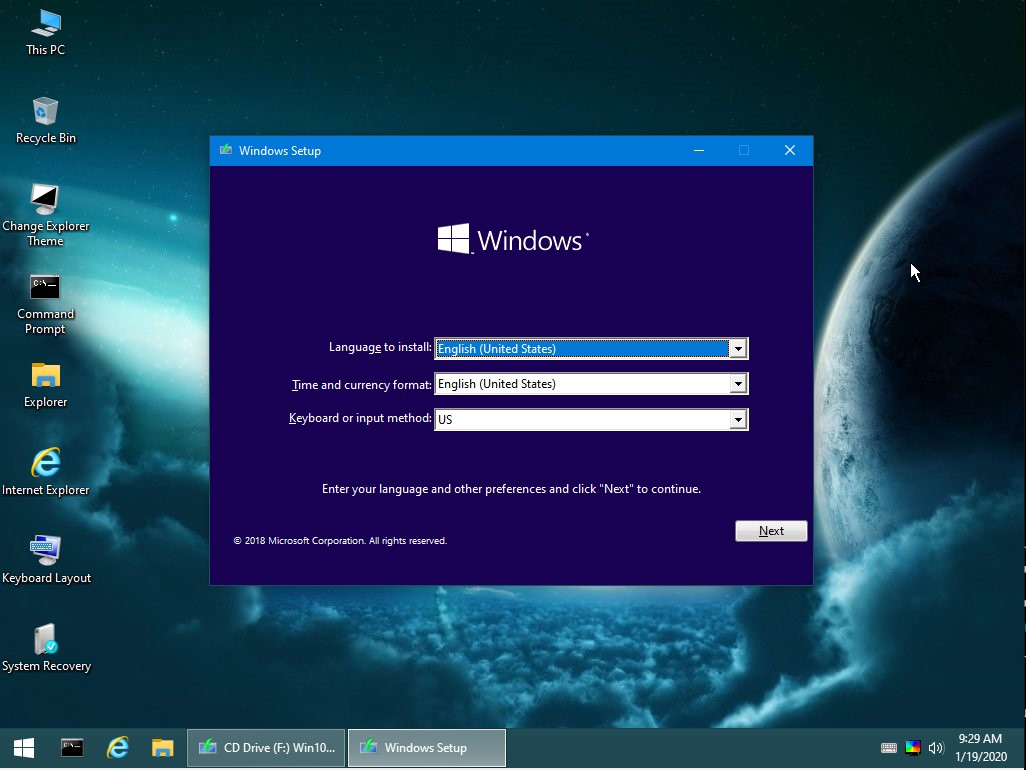Click the Keyboard input method field showing US
The width and height of the screenshot is (1026, 770).
pos(591,419)
